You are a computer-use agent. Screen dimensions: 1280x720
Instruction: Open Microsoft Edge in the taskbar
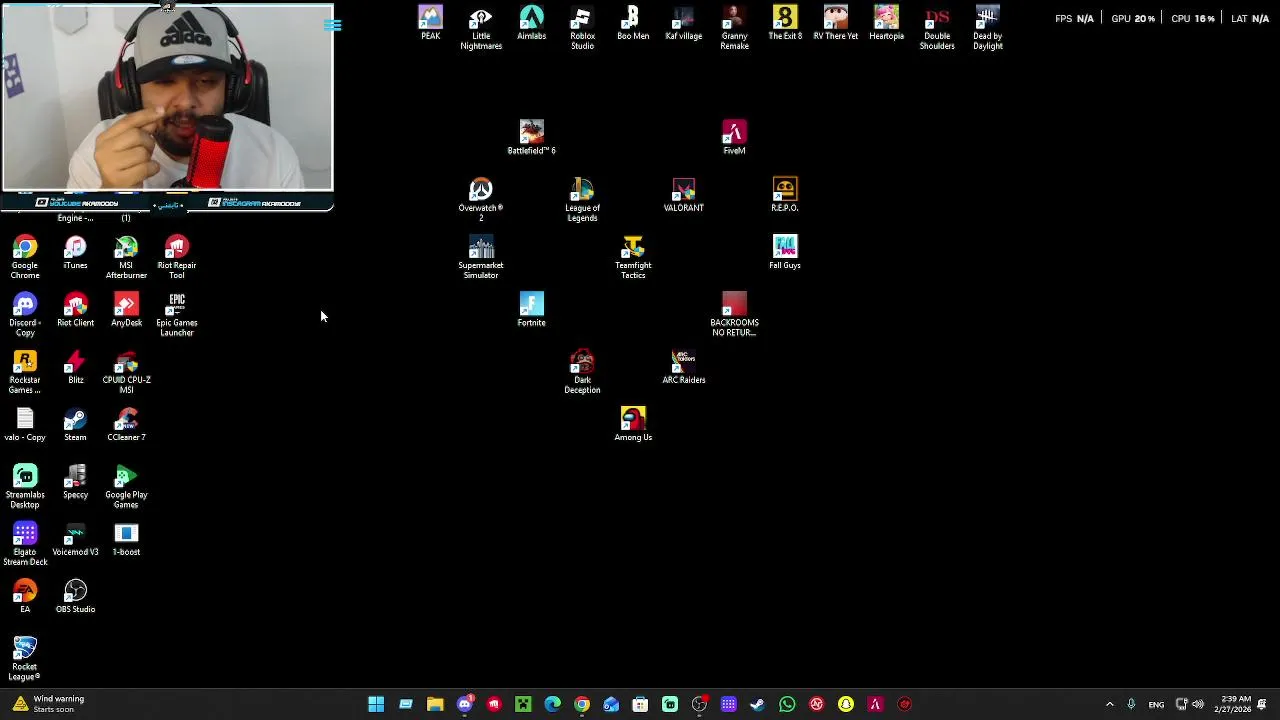tap(552, 704)
